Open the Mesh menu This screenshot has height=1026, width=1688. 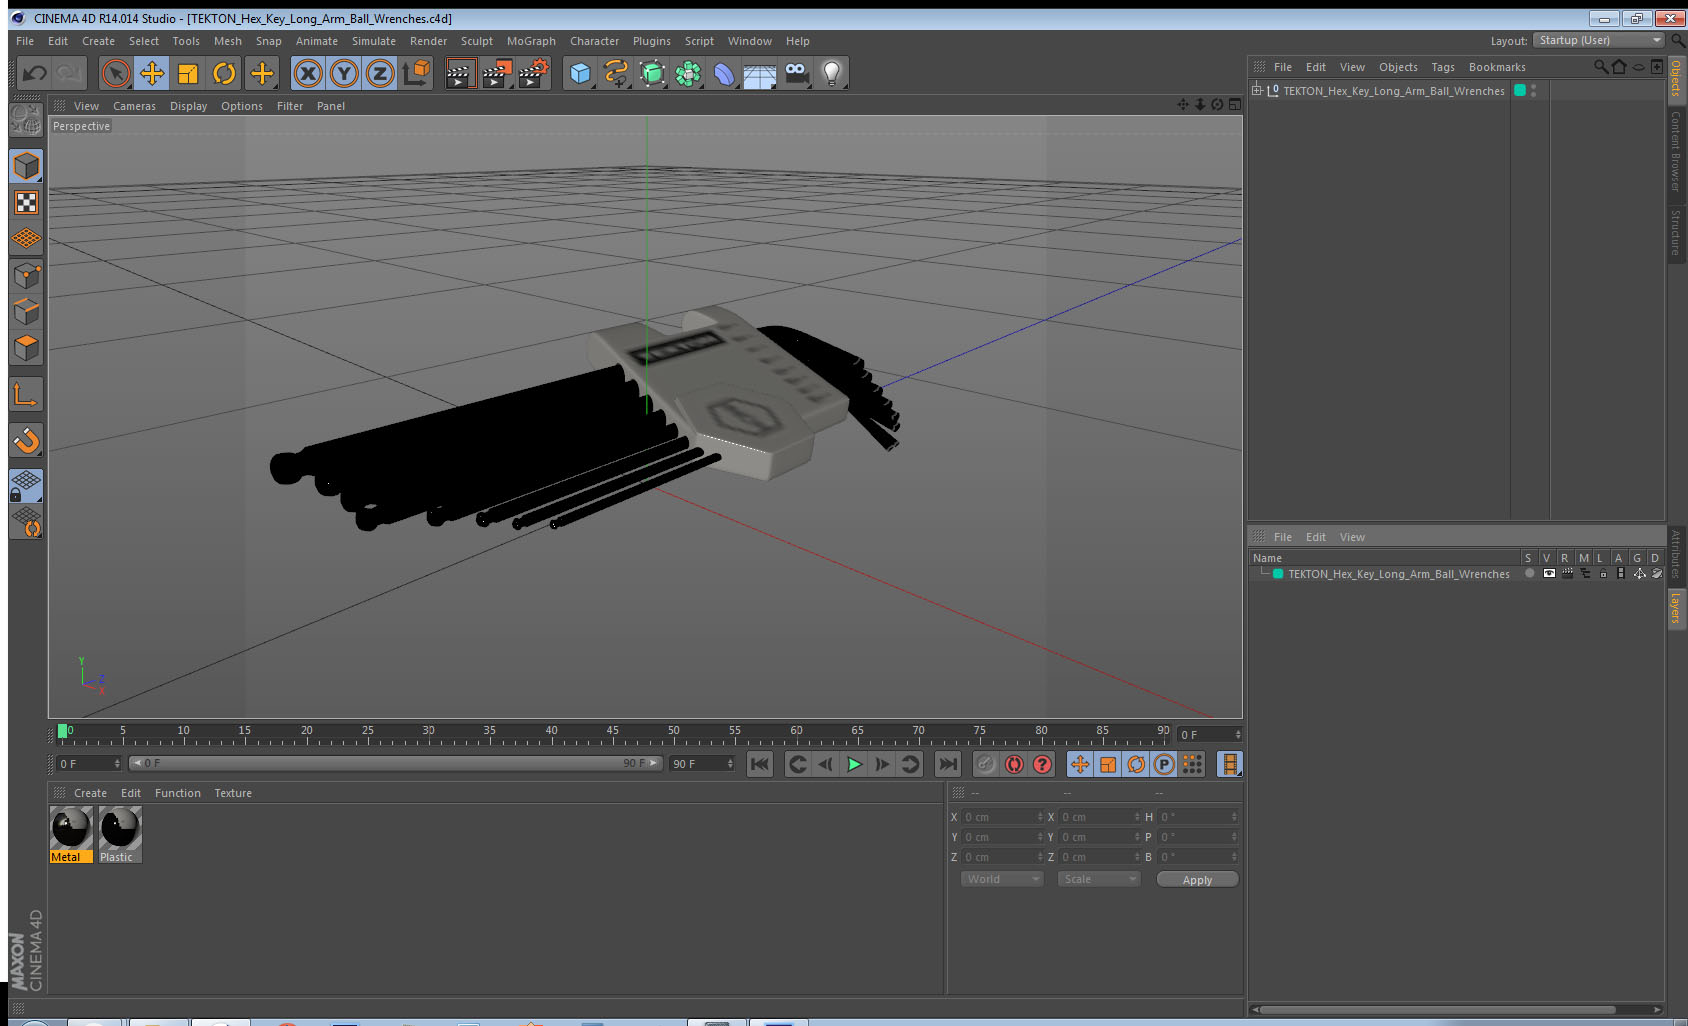click(227, 41)
